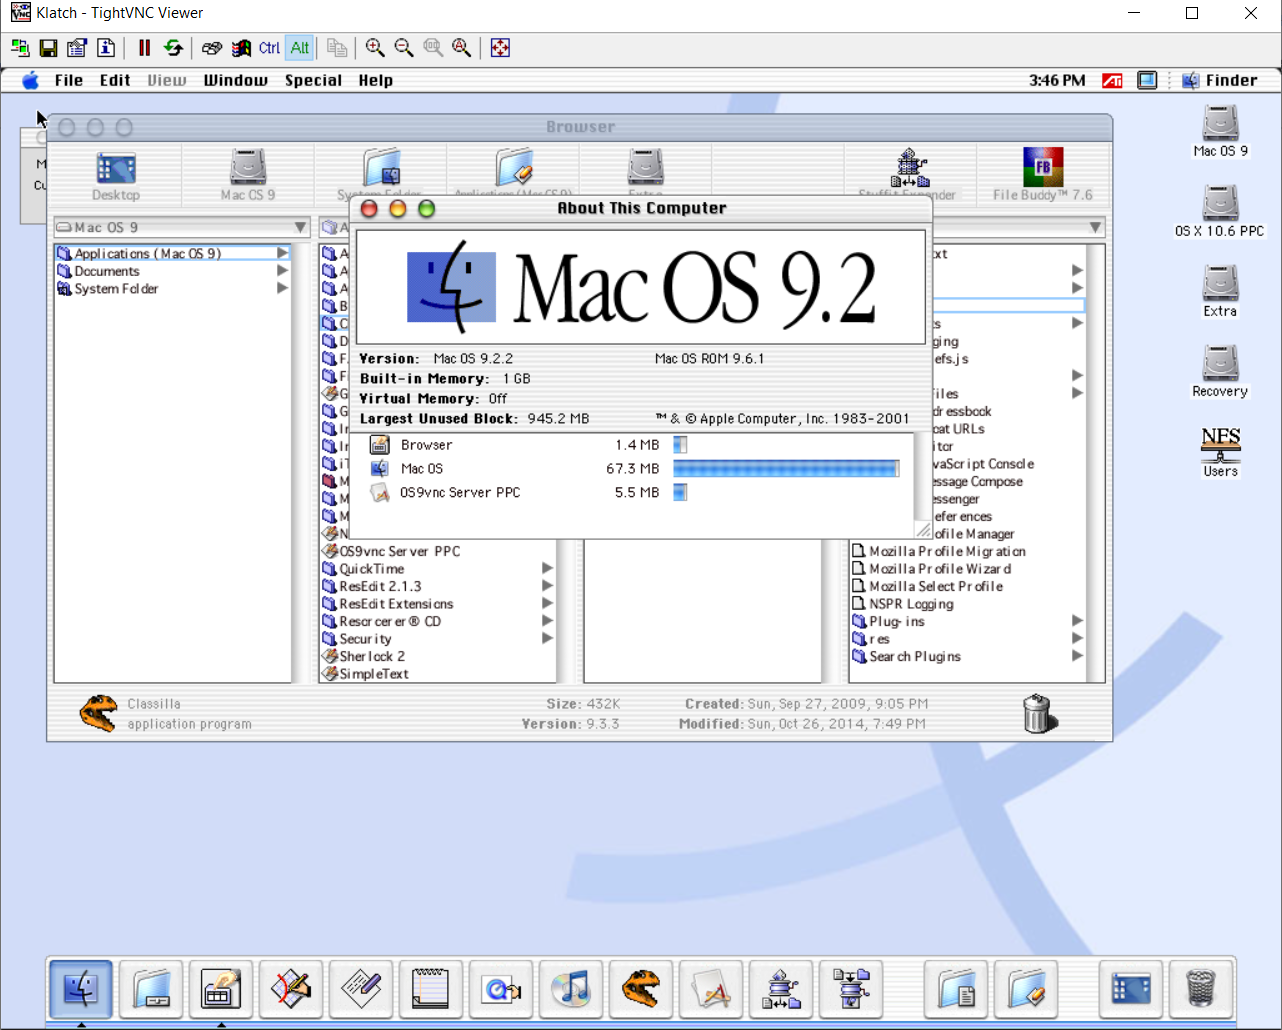Open the Connection options icon

pos(77,48)
